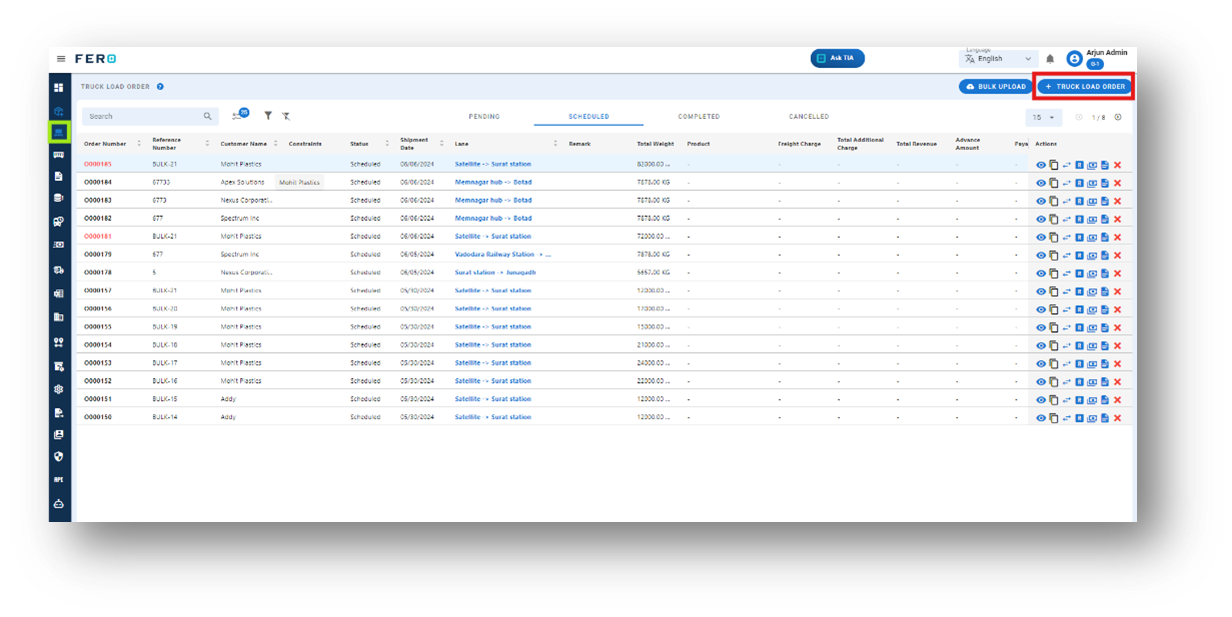Open the Cancelled tab

click(x=809, y=117)
